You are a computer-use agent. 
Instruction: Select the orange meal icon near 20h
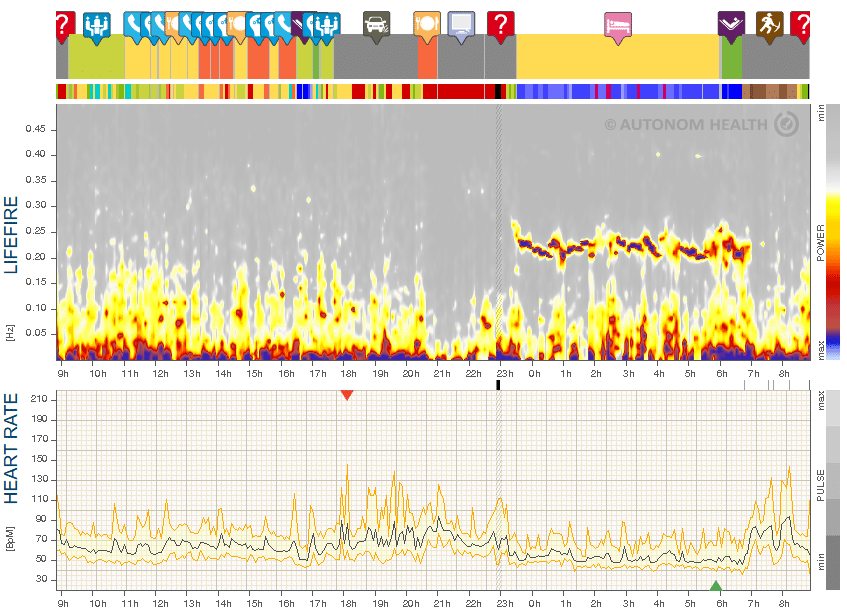click(x=427, y=26)
